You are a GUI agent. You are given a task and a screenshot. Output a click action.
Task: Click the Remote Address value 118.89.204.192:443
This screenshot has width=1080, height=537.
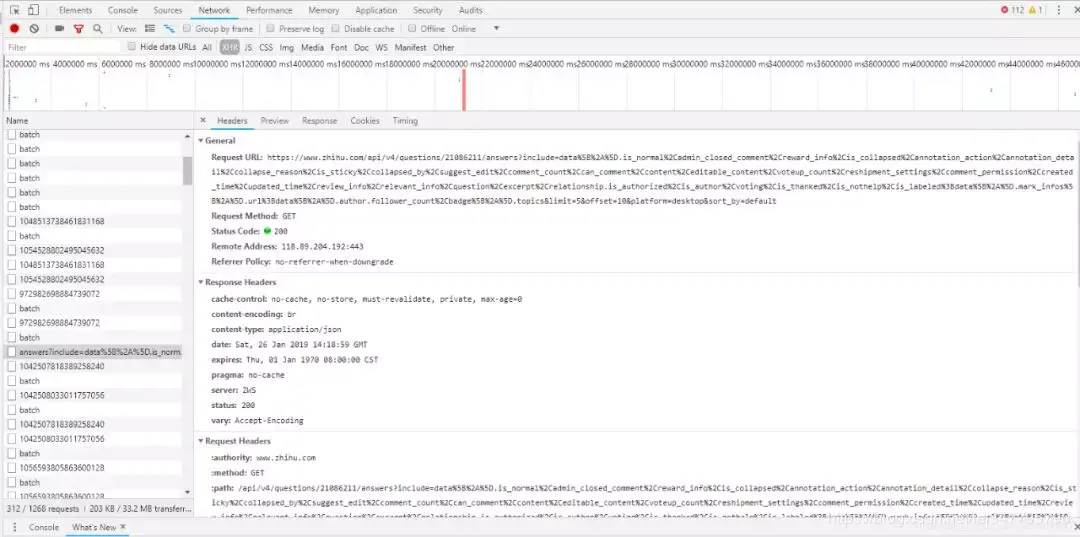pos(322,246)
